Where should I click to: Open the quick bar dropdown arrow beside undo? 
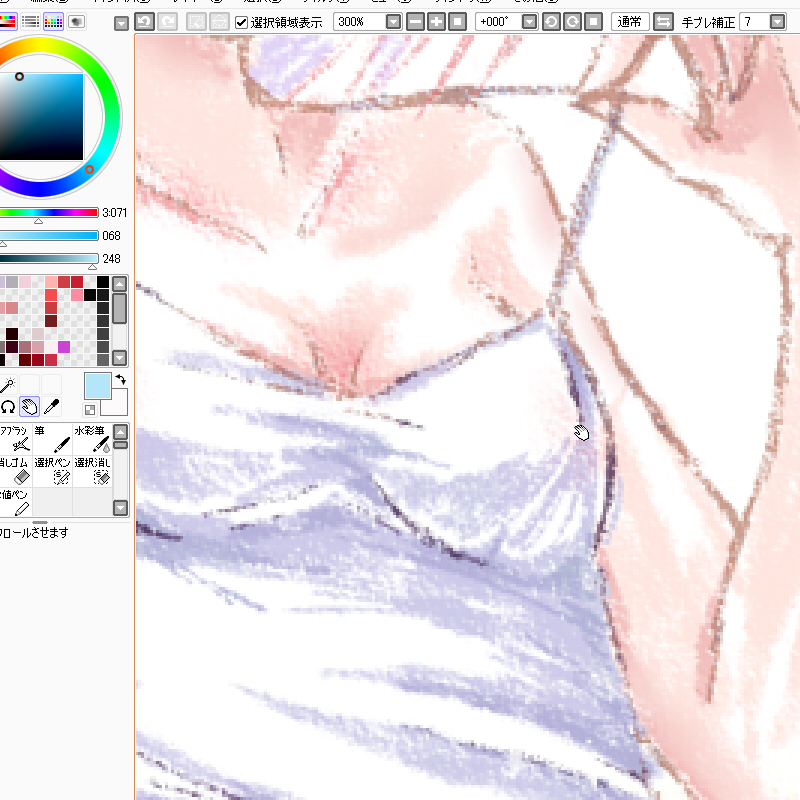click(x=121, y=23)
